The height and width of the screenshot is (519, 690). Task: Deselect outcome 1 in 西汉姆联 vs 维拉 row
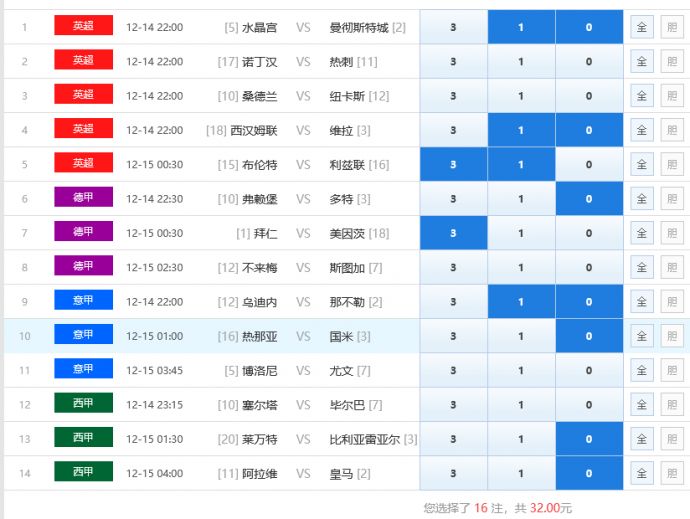point(521,130)
